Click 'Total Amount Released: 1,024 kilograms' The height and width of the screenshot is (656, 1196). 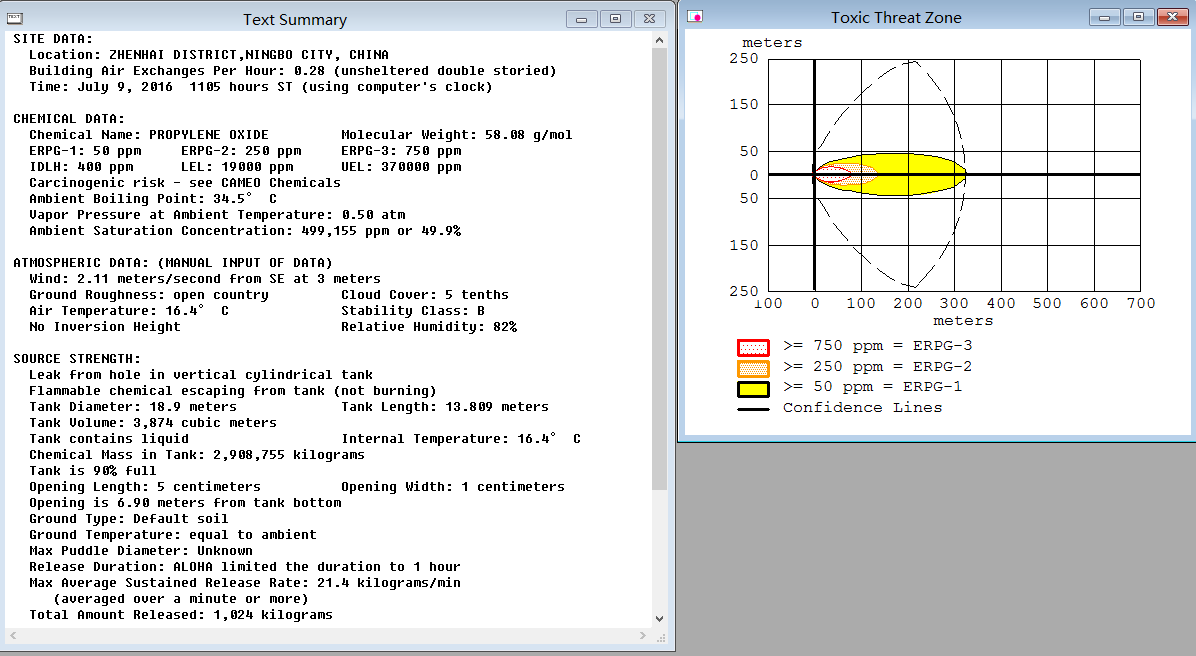point(181,616)
